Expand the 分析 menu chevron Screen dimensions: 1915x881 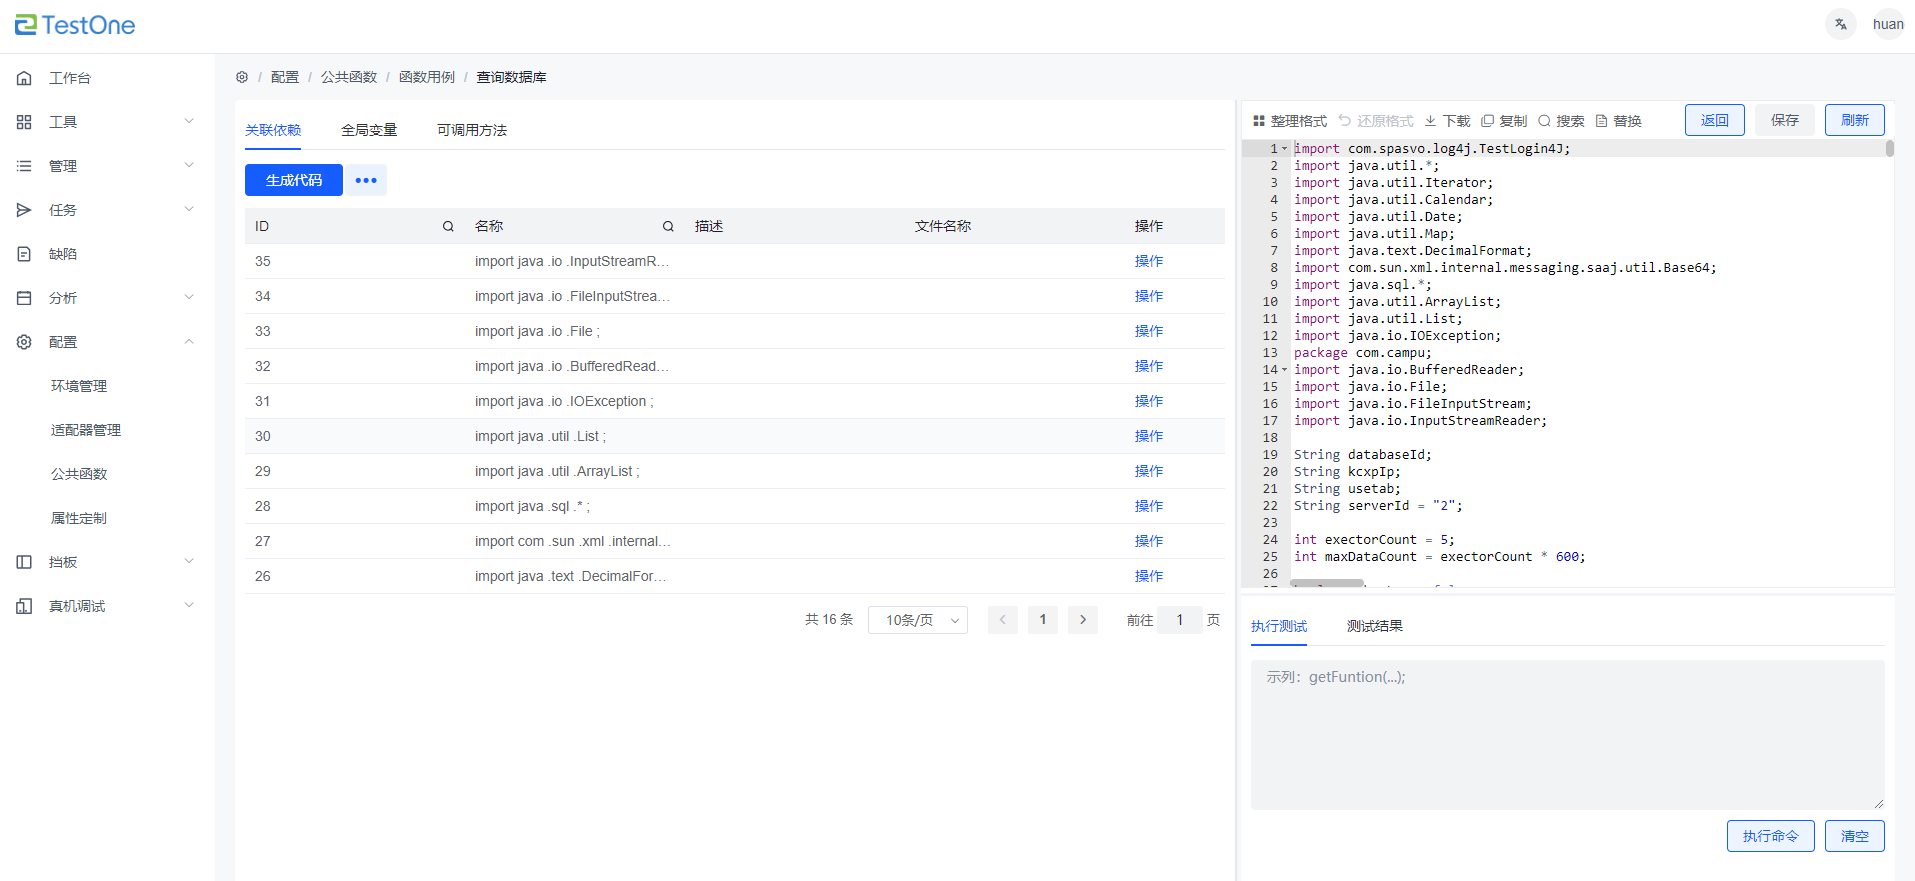pos(189,297)
